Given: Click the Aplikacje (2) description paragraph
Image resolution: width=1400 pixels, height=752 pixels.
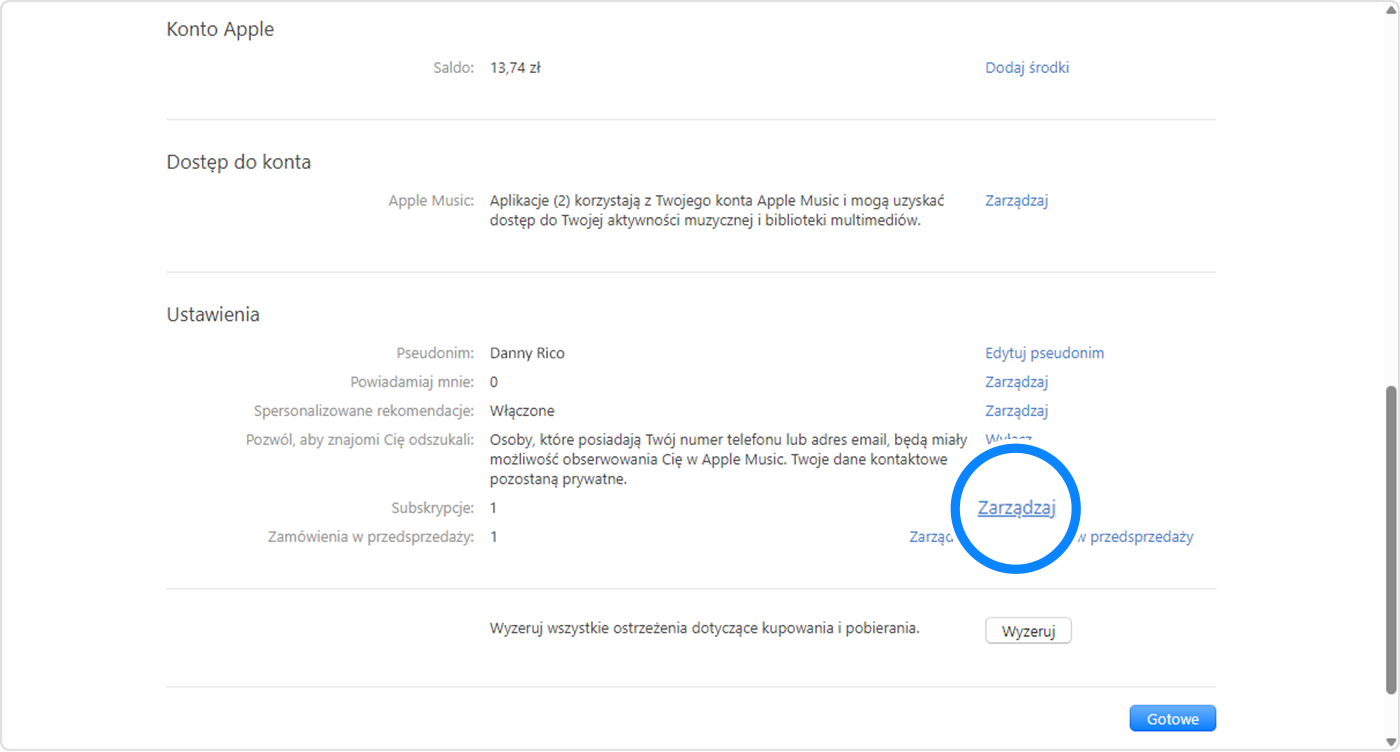Looking at the screenshot, I should click(717, 210).
